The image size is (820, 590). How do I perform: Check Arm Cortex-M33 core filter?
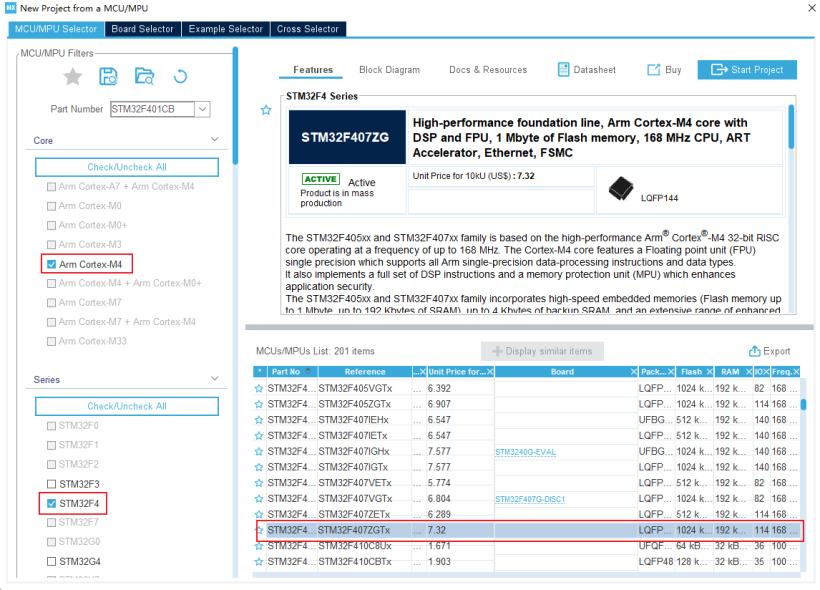click(x=51, y=342)
